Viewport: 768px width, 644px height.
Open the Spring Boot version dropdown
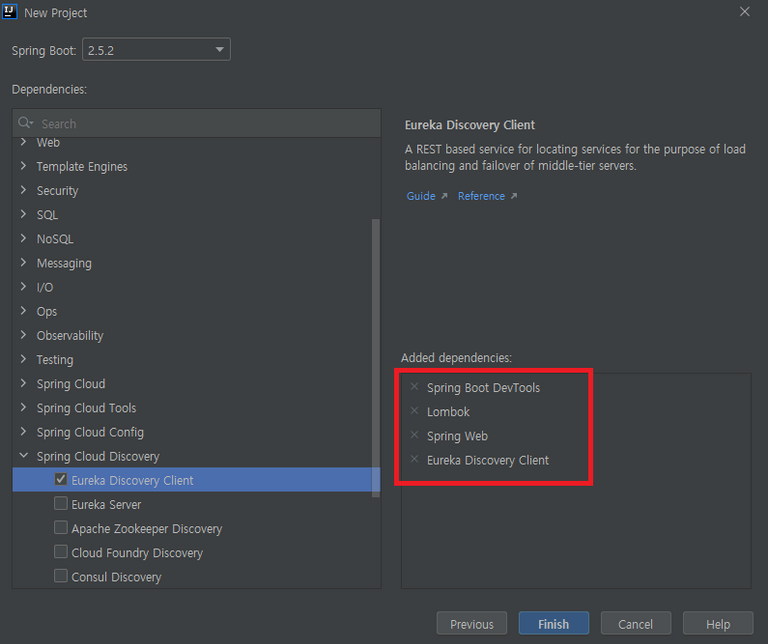[x=156, y=49]
